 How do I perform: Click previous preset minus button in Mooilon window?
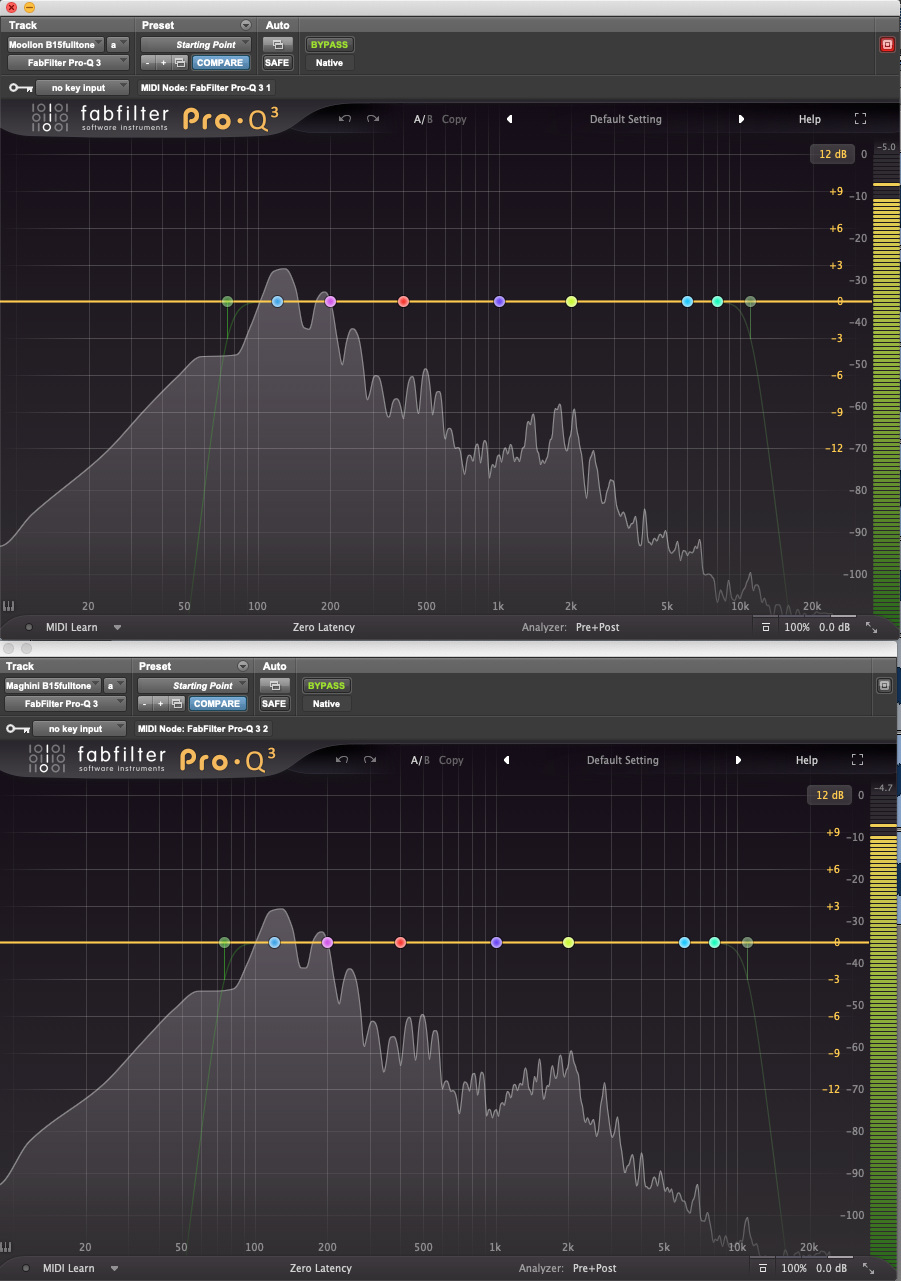pyautogui.click(x=147, y=62)
